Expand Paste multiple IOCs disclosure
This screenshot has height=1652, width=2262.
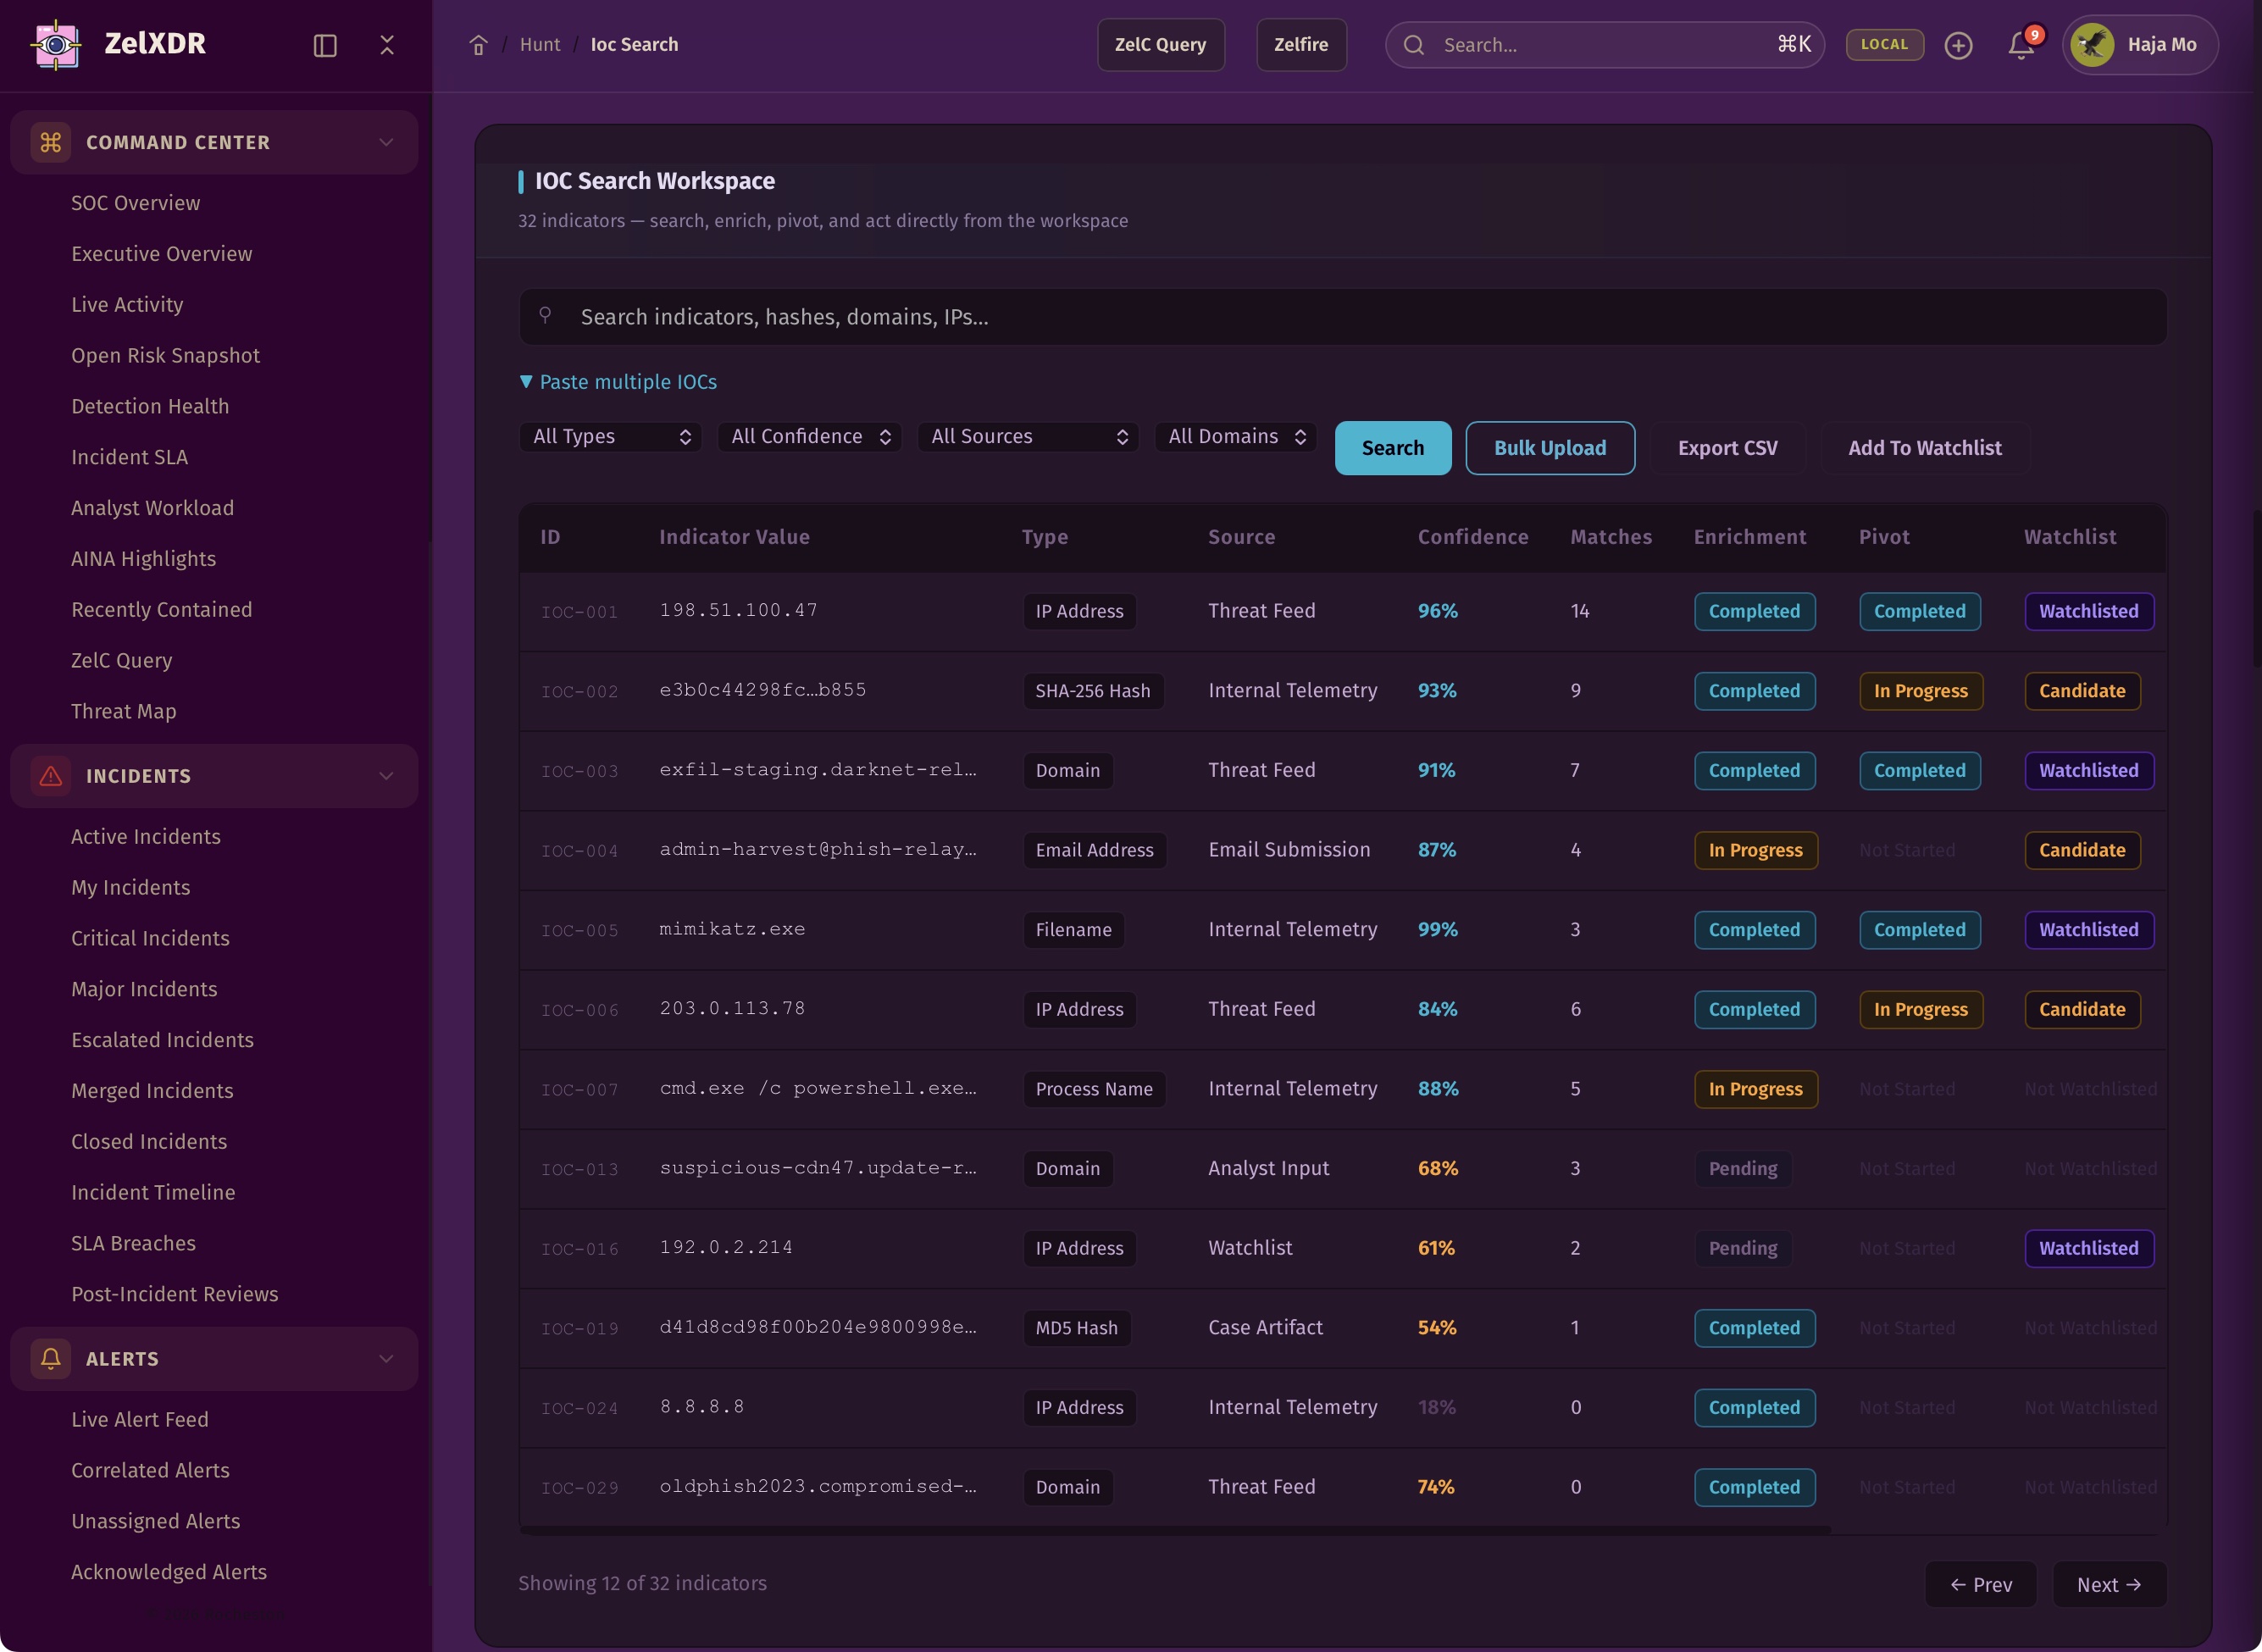[x=618, y=382]
